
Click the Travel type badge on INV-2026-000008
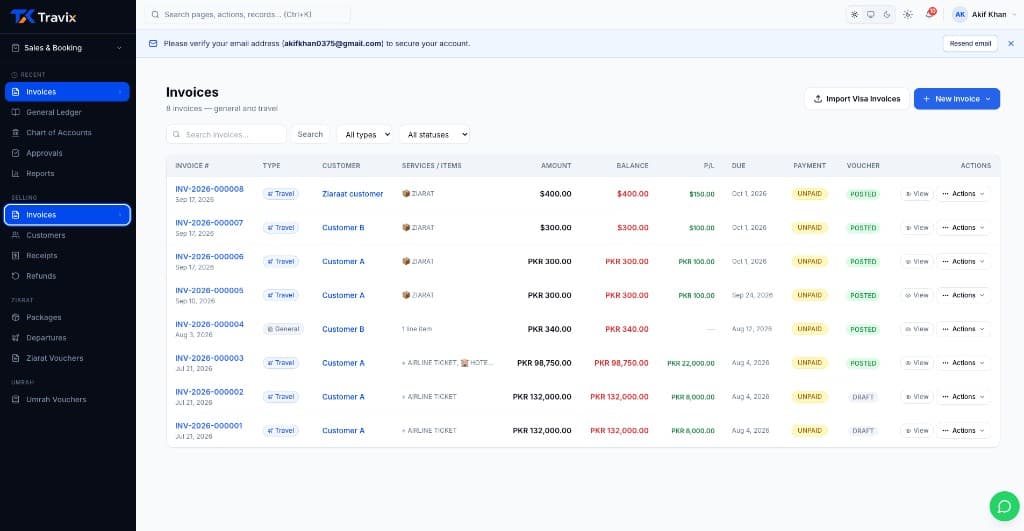[x=281, y=194]
